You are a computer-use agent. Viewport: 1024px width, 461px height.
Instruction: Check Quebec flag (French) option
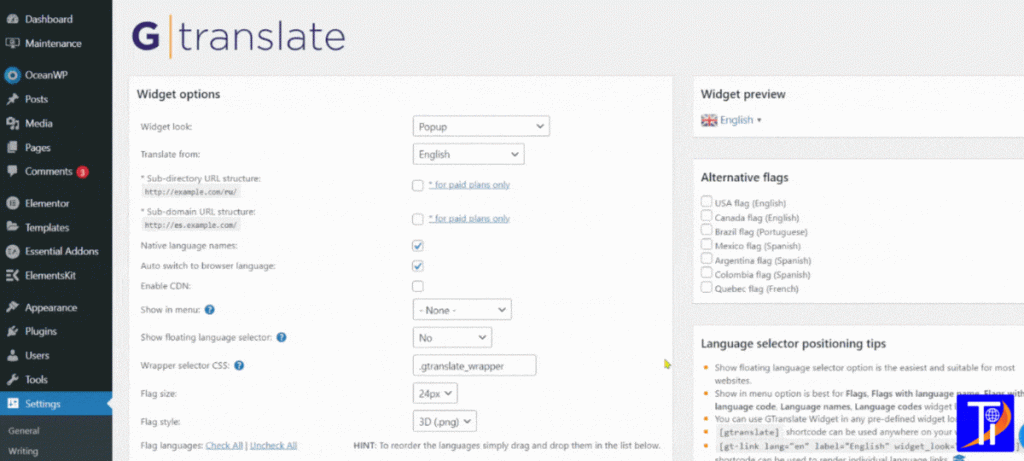706,287
